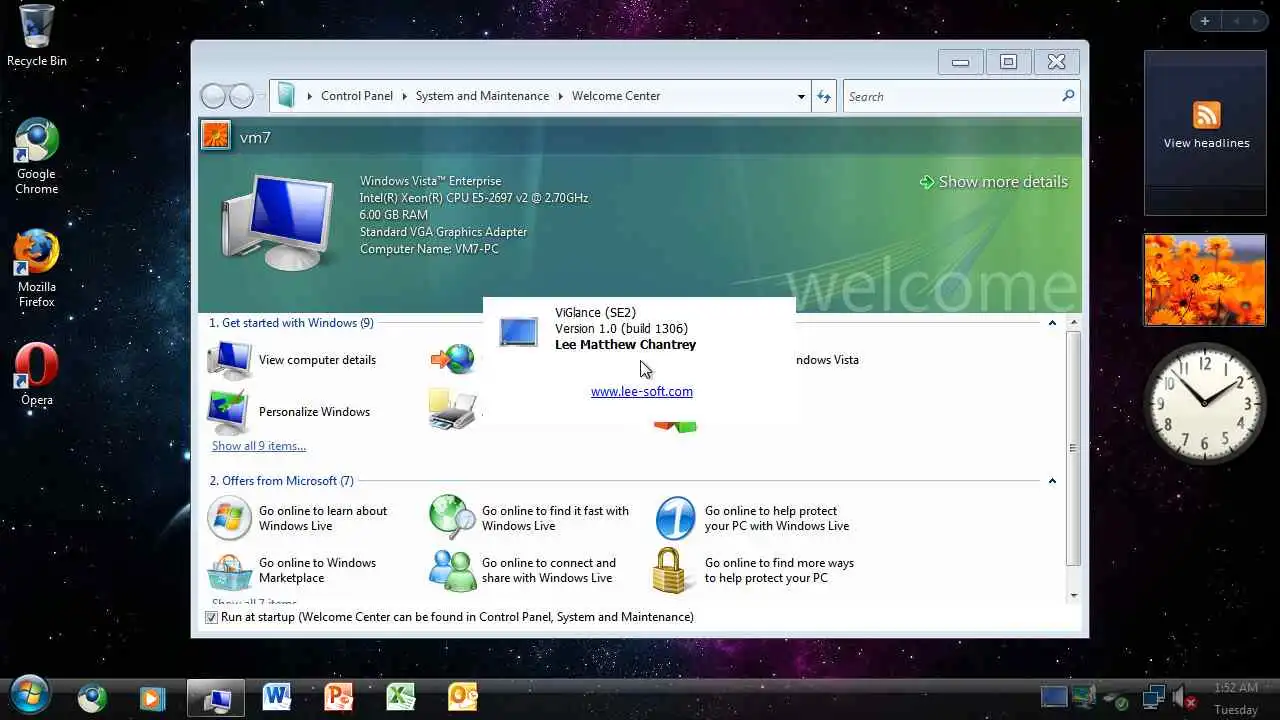Click the vm7 user account picture
1280x720 pixels.
216,135
